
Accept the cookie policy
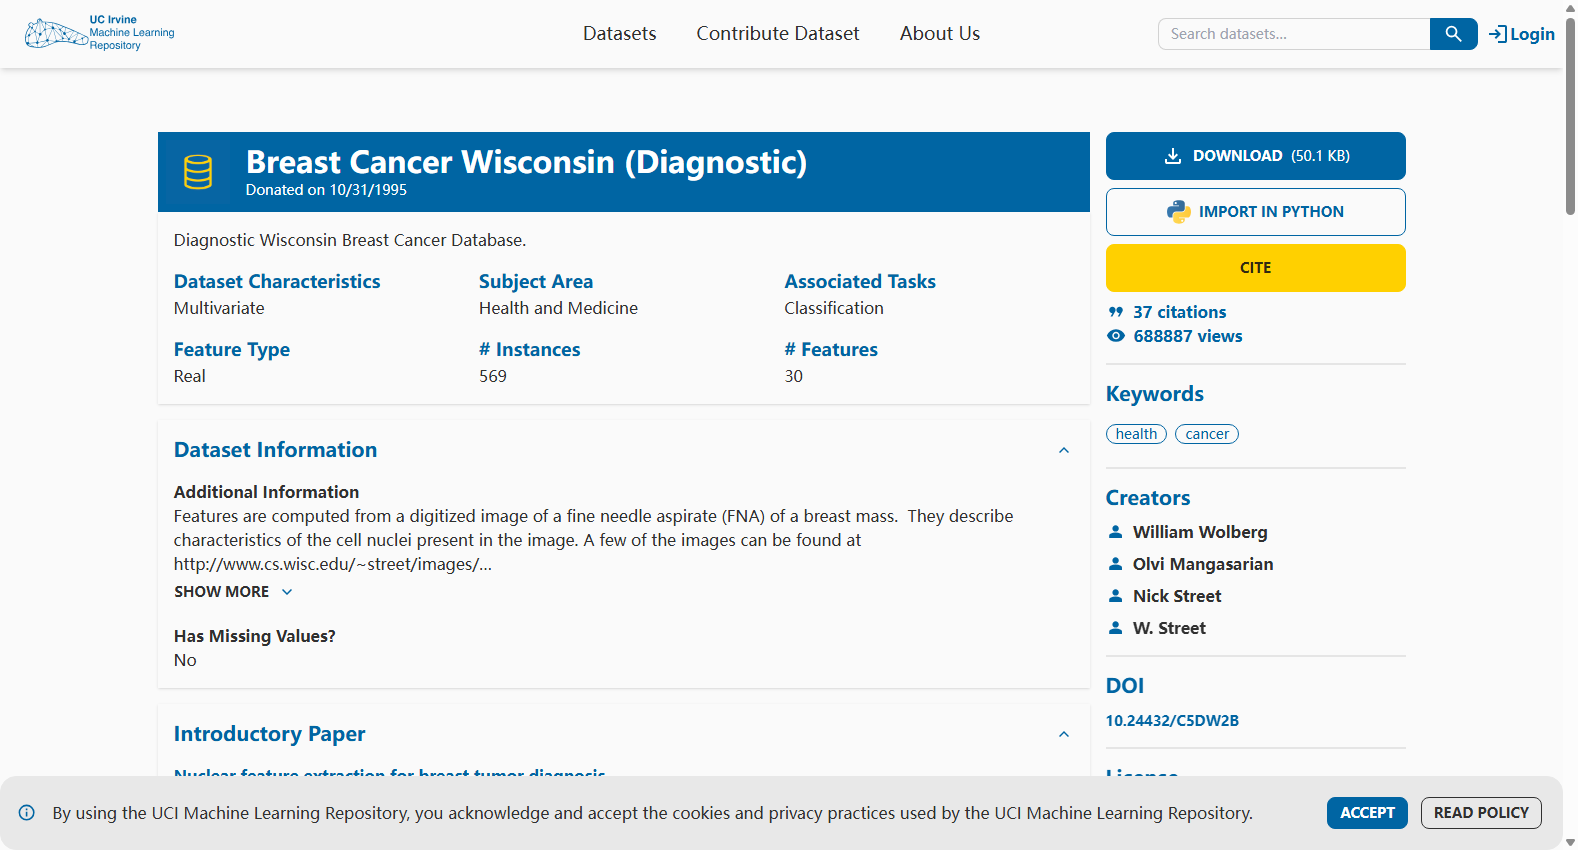[x=1367, y=813]
